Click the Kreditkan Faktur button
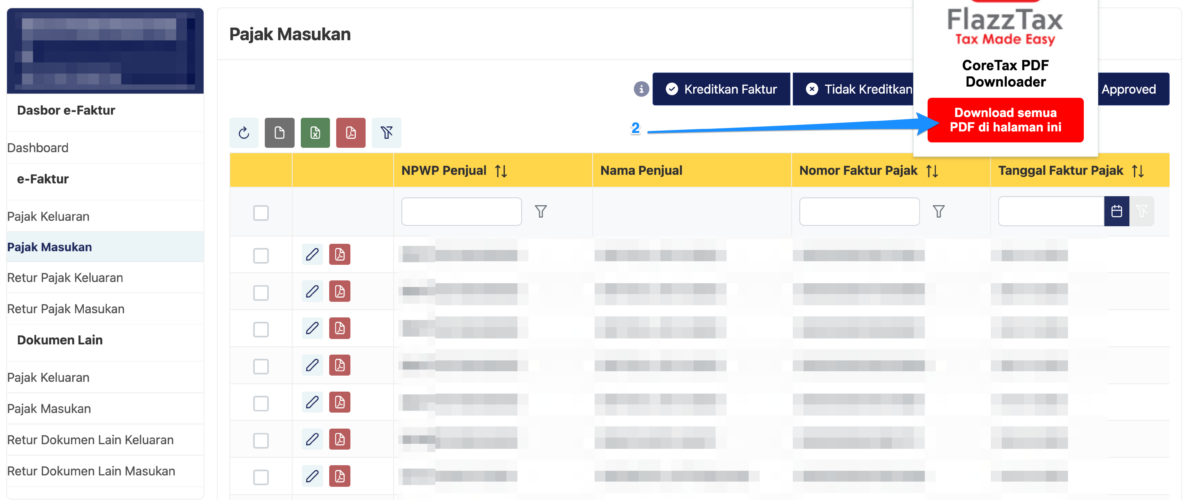 tap(721, 89)
